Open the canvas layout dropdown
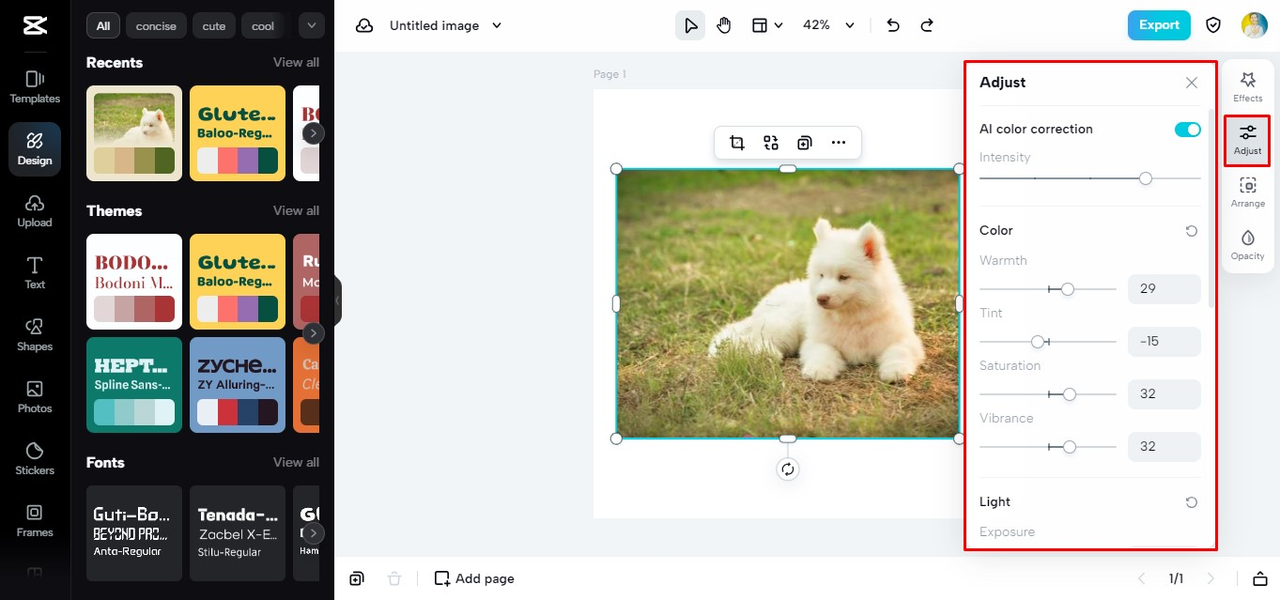The width and height of the screenshot is (1280, 600). 767,25
